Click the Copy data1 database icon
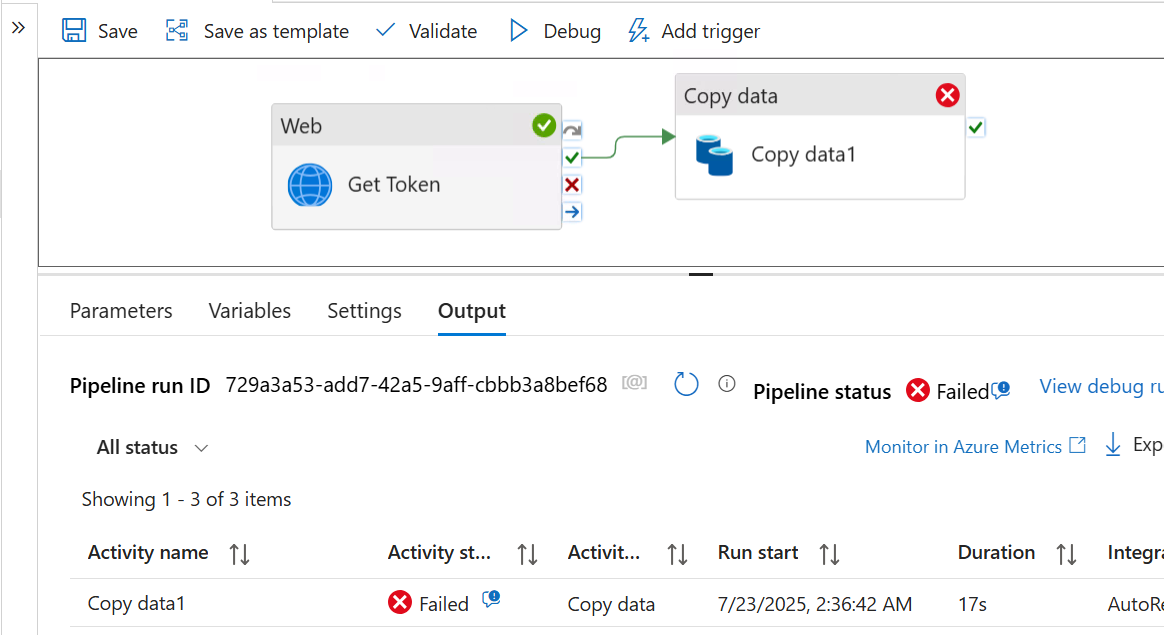This screenshot has width=1164, height=635. [714, 155]
